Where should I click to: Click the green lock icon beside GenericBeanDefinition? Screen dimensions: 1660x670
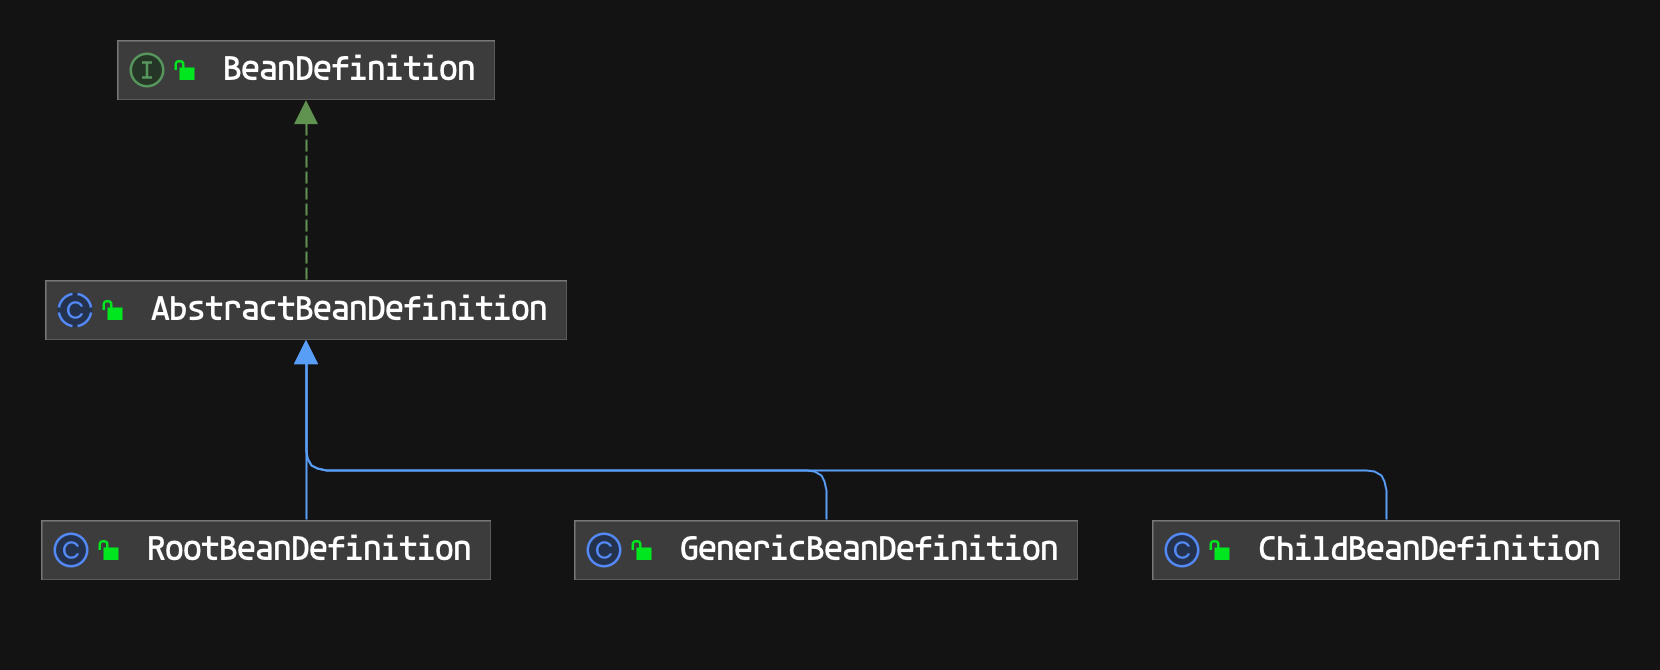[x=642, y=551]
